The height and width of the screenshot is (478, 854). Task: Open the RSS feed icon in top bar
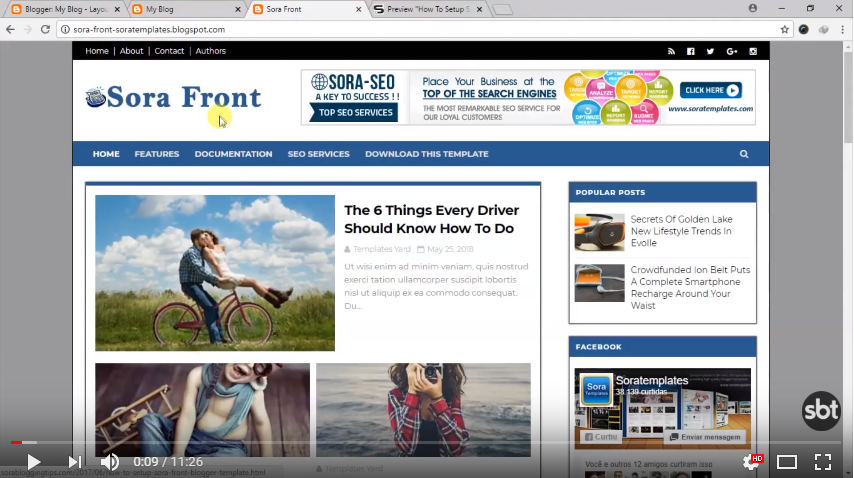[x=671, y=51]
